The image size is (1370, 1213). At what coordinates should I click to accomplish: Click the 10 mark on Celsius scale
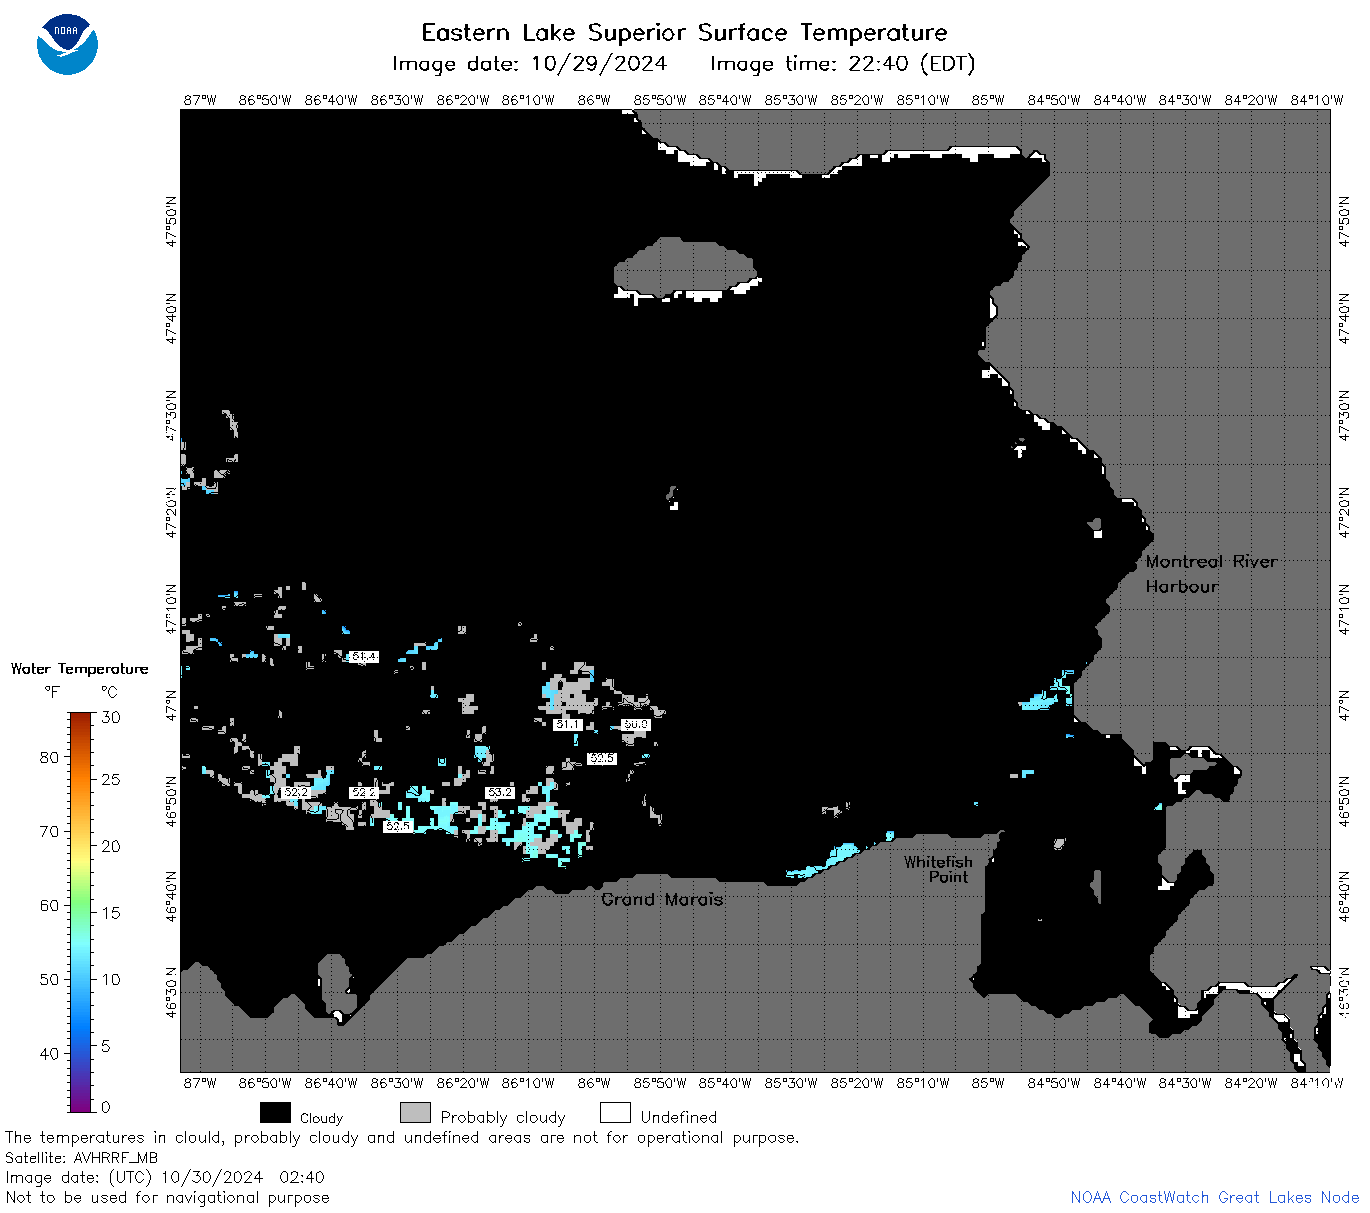[x=111, y=979]
